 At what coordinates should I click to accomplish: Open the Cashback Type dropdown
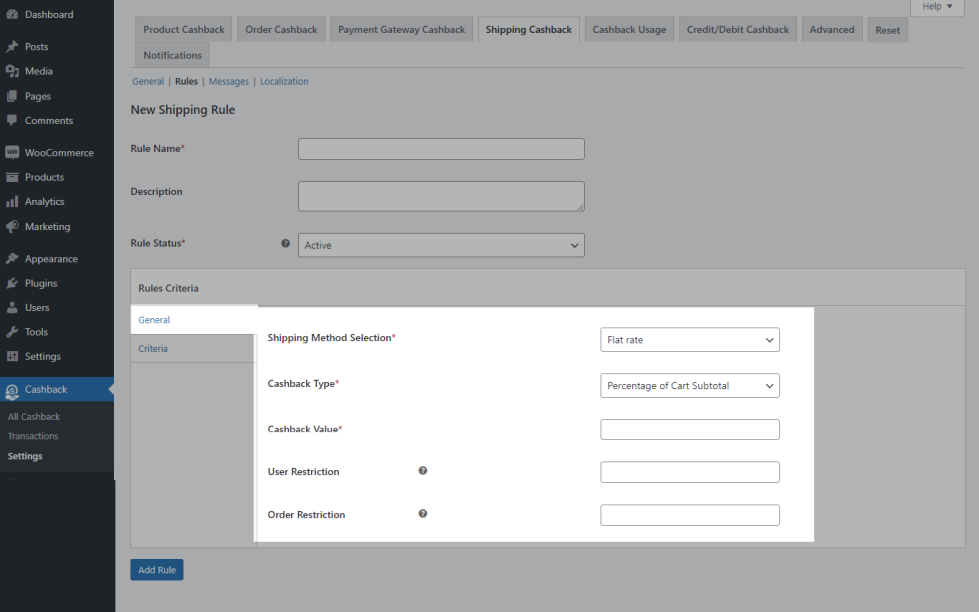(x=689, y=386)
